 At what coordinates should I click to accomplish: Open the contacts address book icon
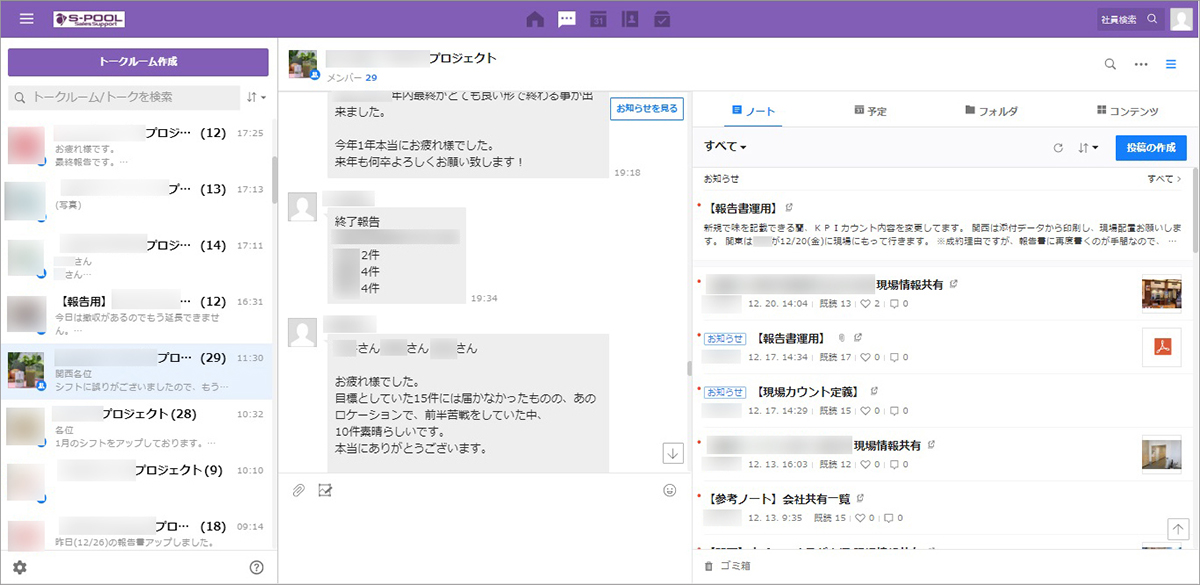tap(629, 19)
